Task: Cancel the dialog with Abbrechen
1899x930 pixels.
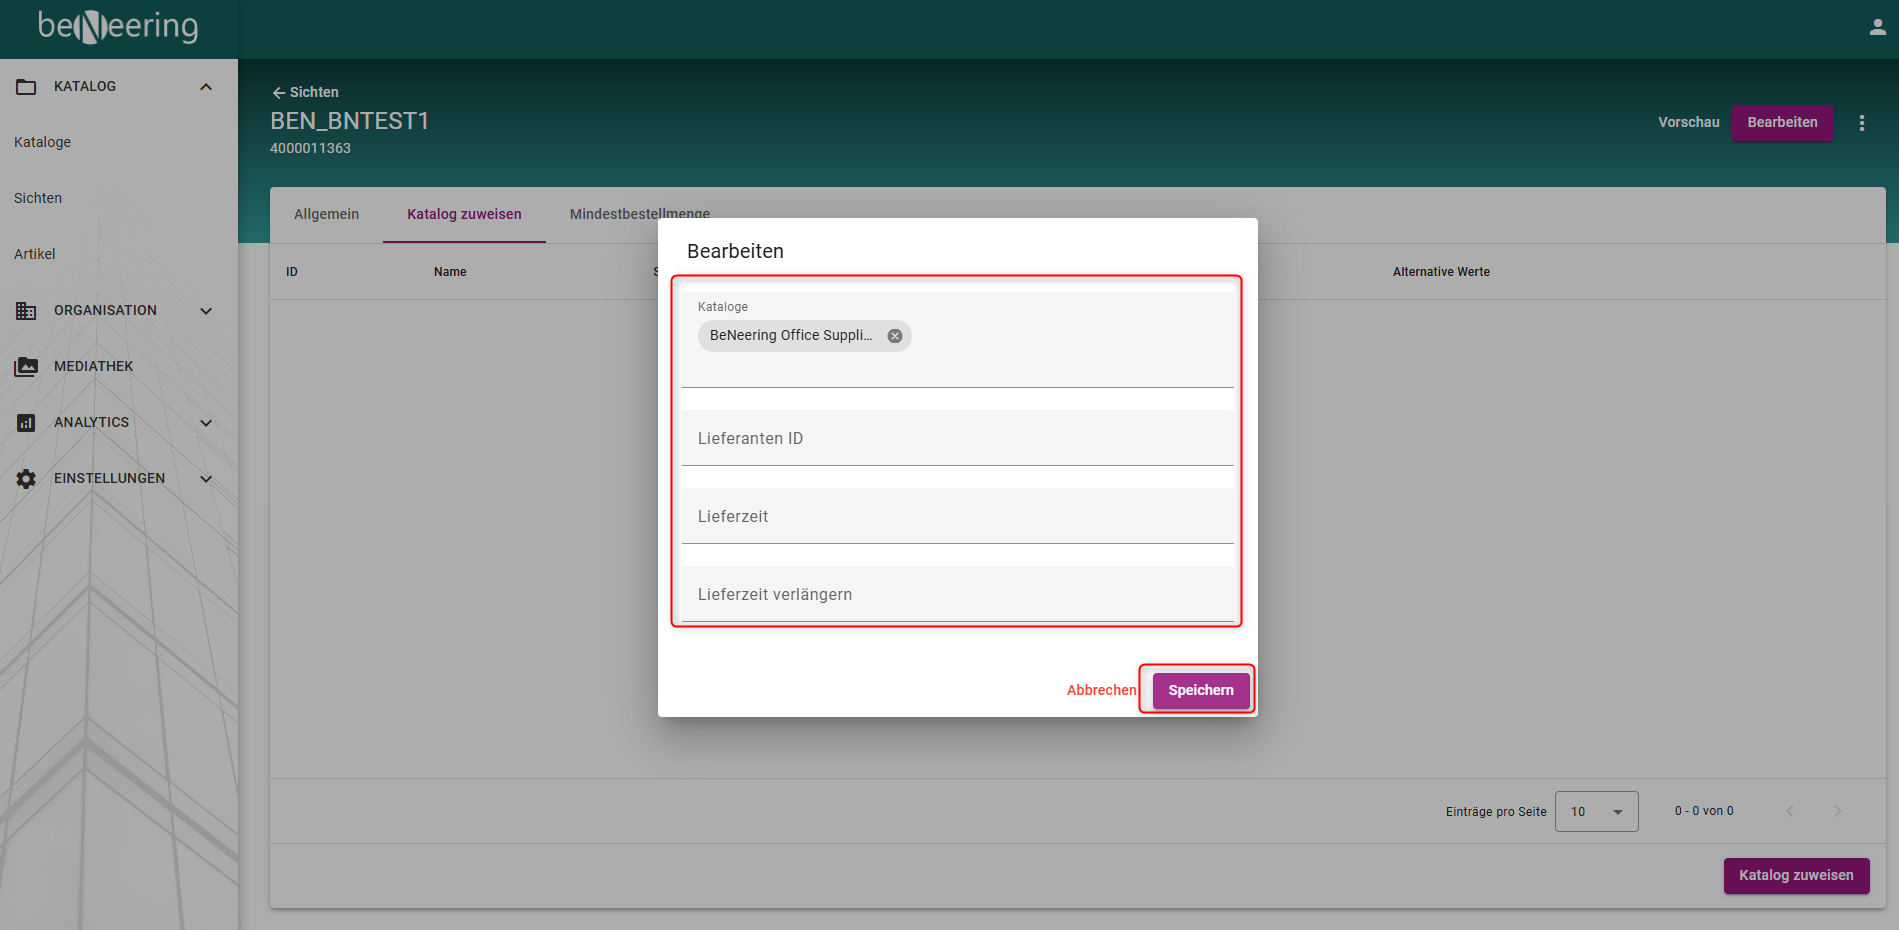Action: (1101, 690)
